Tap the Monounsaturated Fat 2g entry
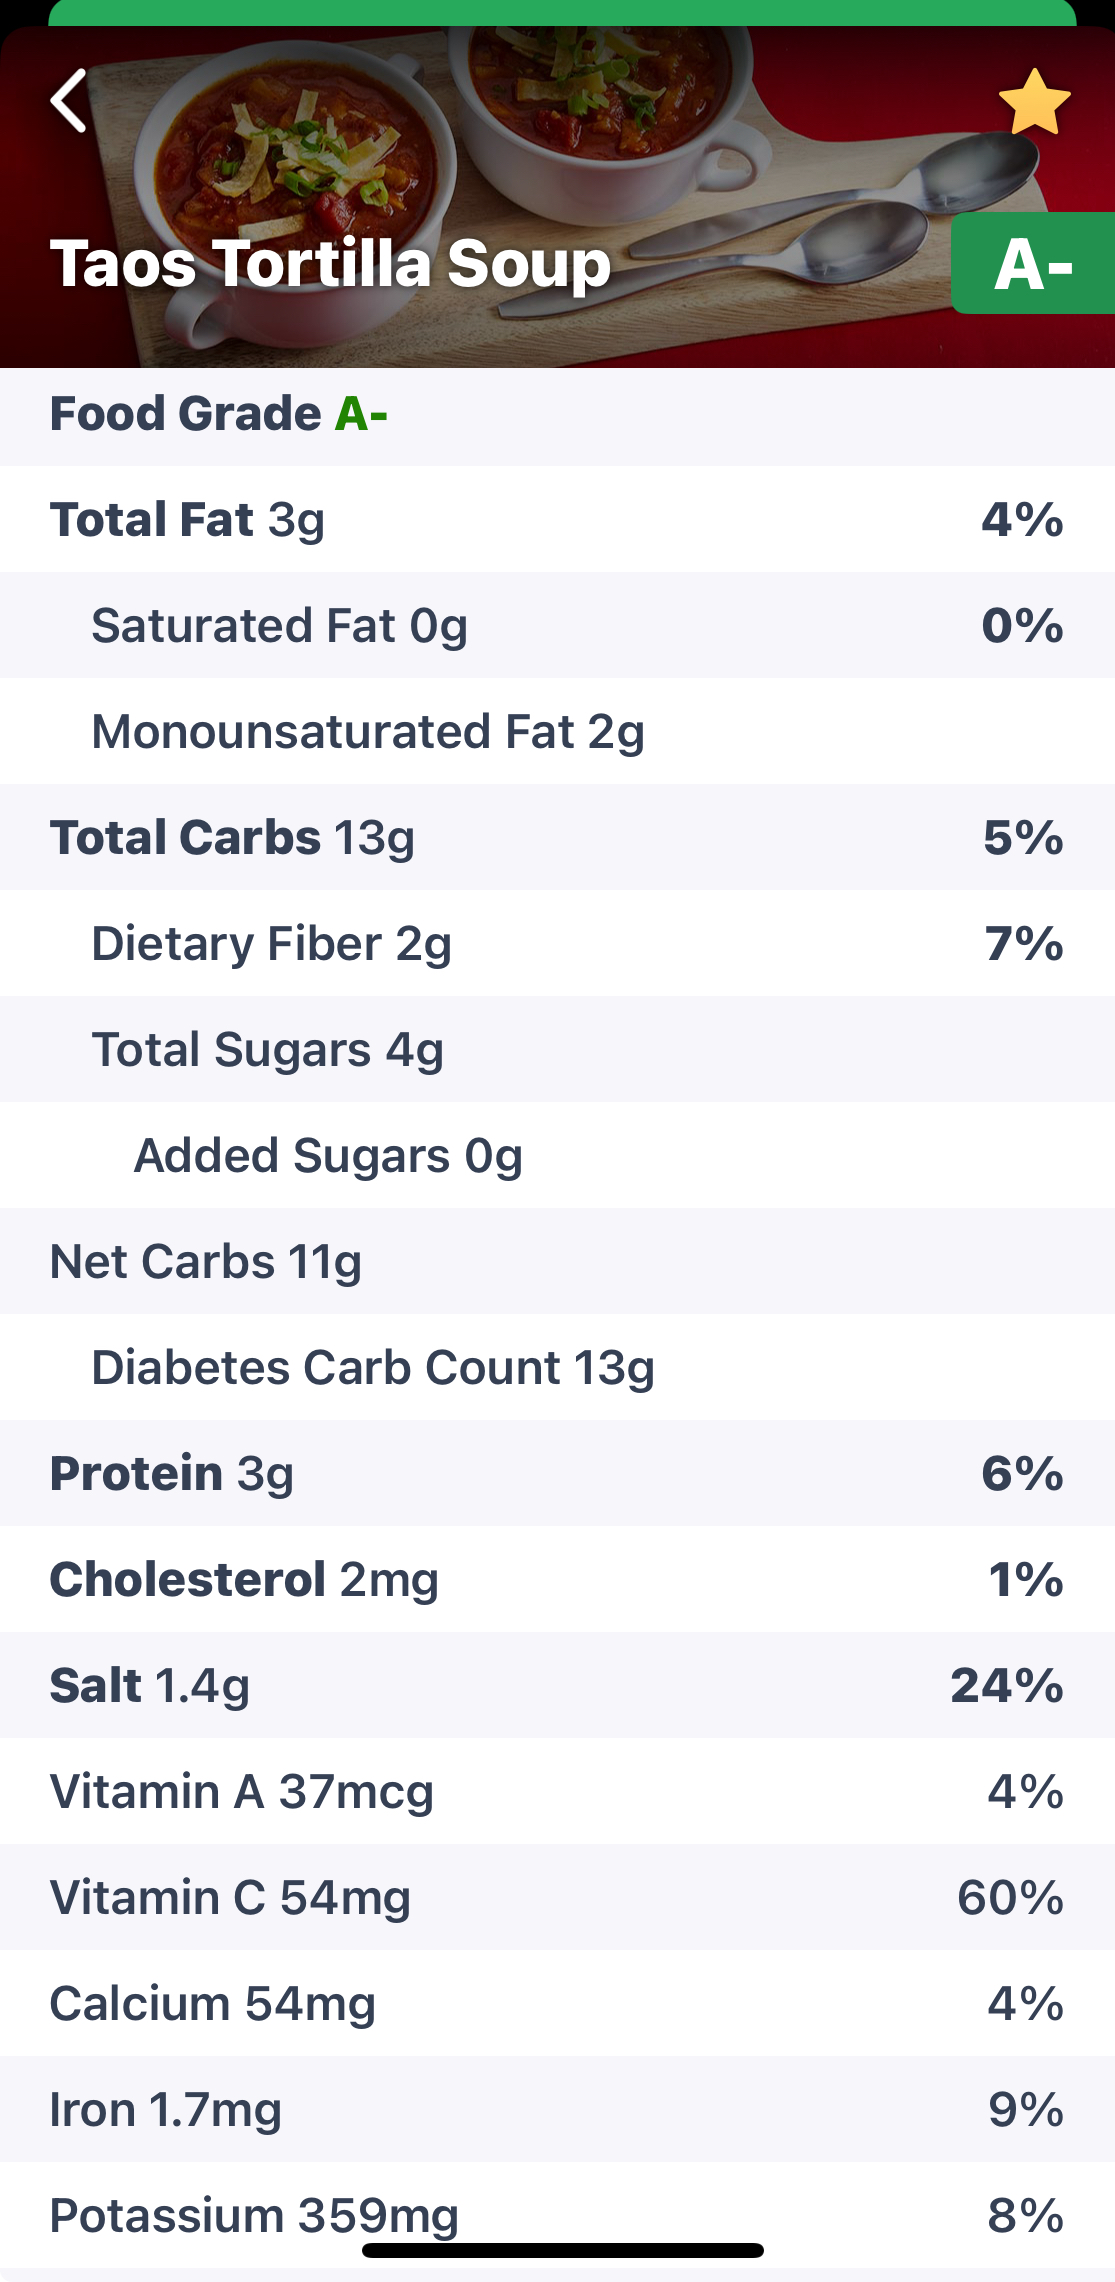This screenshot has height=2282, width=1115. [368, 732]
